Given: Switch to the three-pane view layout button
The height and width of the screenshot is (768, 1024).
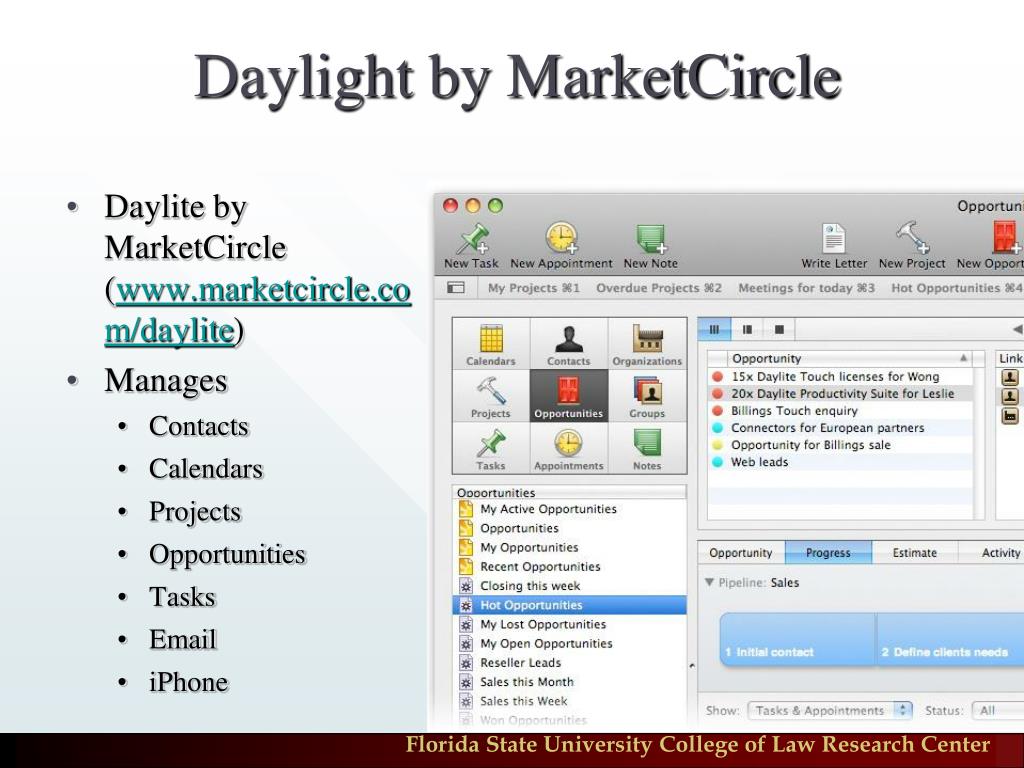Looking at the screenshot, I should tap(714, 330).
